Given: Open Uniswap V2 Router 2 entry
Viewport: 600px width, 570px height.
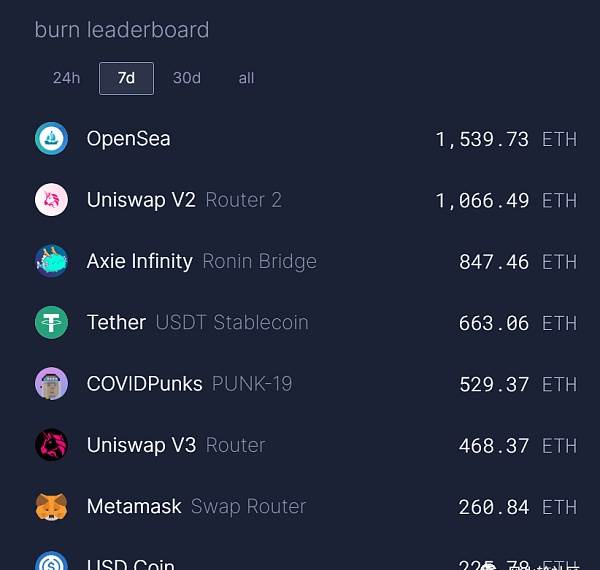Looking at the screenshot, I should click(305, 200).
